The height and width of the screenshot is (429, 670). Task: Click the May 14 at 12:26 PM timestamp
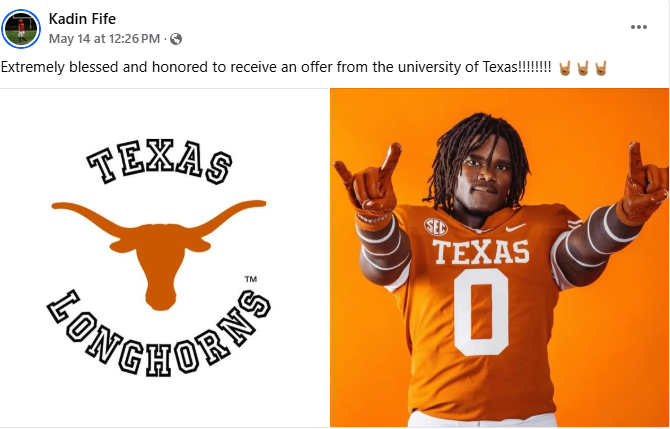tap(104, 39)
